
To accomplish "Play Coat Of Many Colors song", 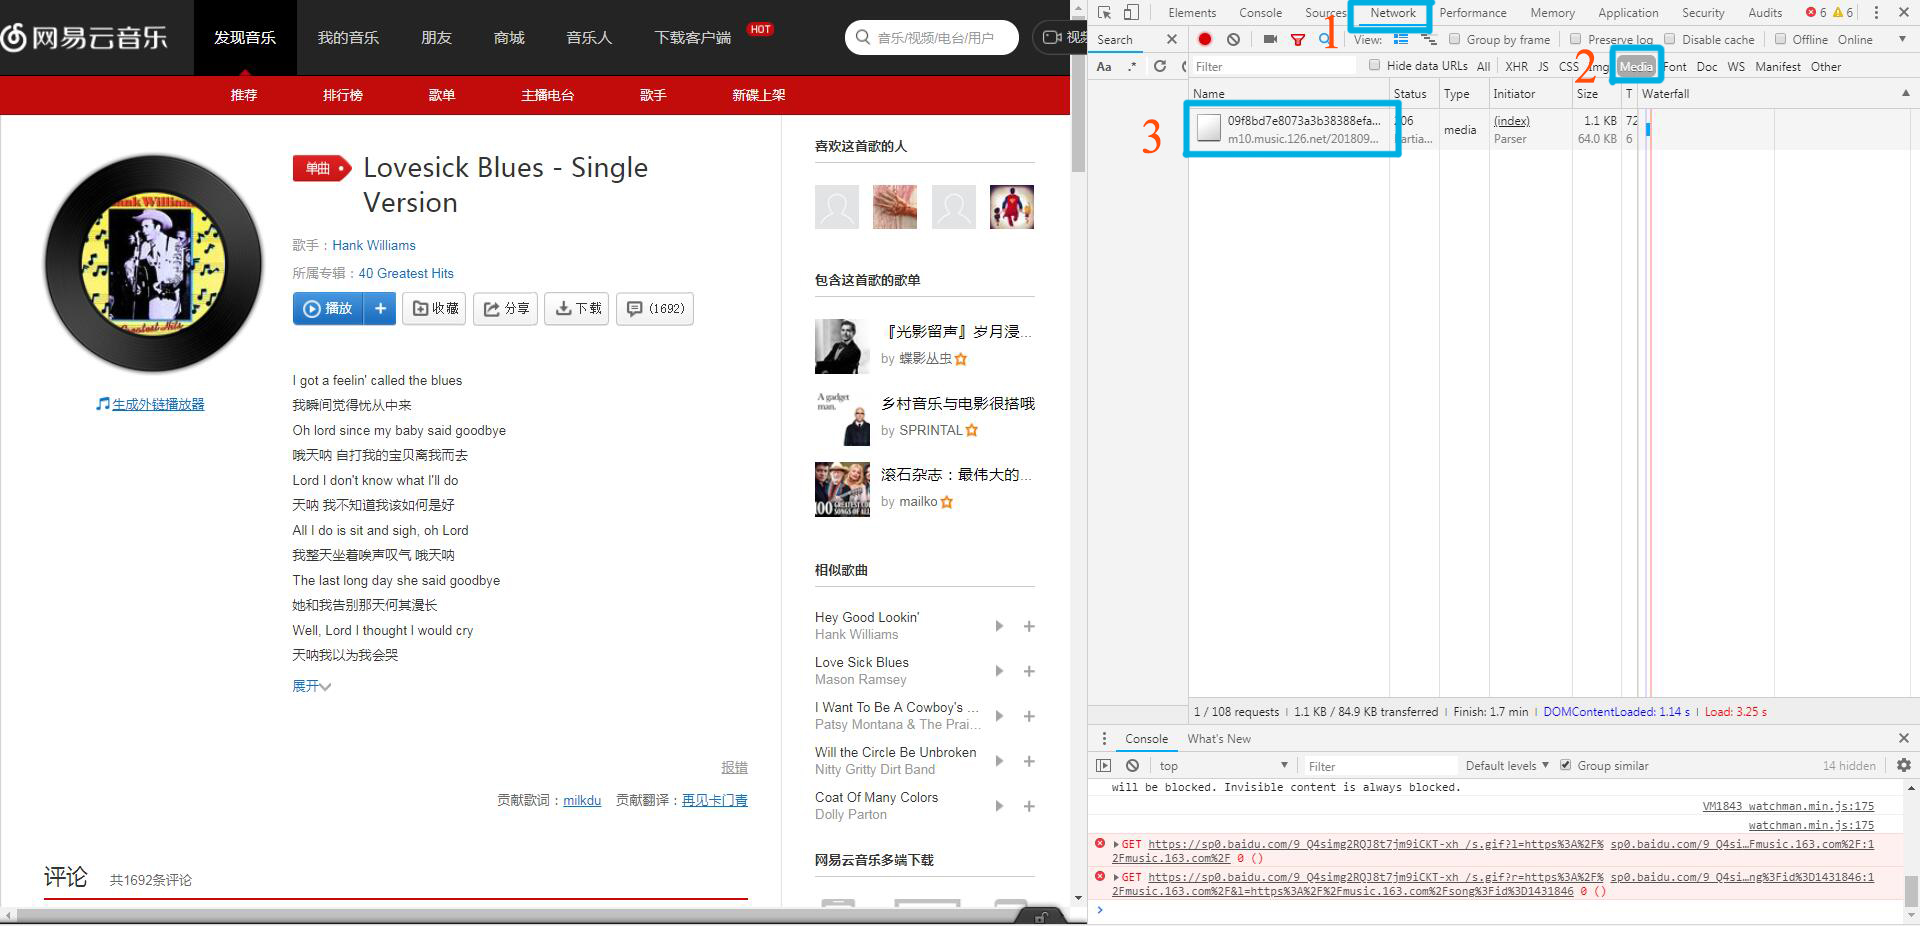I will 999,806.
